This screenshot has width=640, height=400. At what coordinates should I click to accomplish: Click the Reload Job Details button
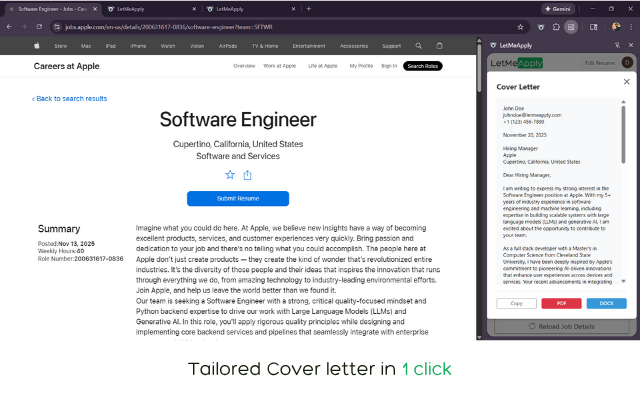(562, 326)
